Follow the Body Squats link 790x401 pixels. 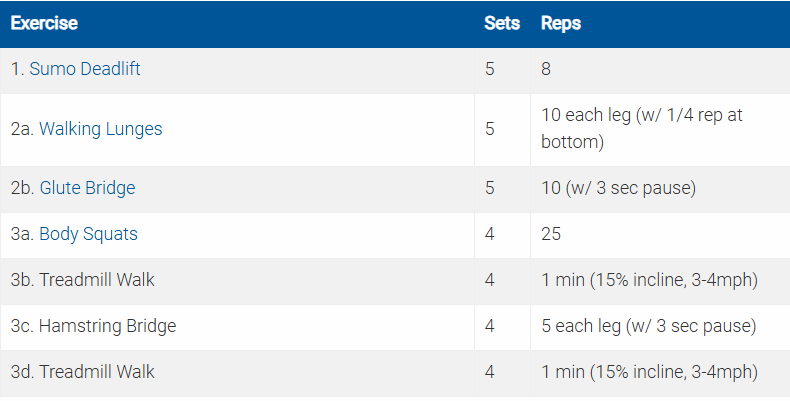[88, 234]
